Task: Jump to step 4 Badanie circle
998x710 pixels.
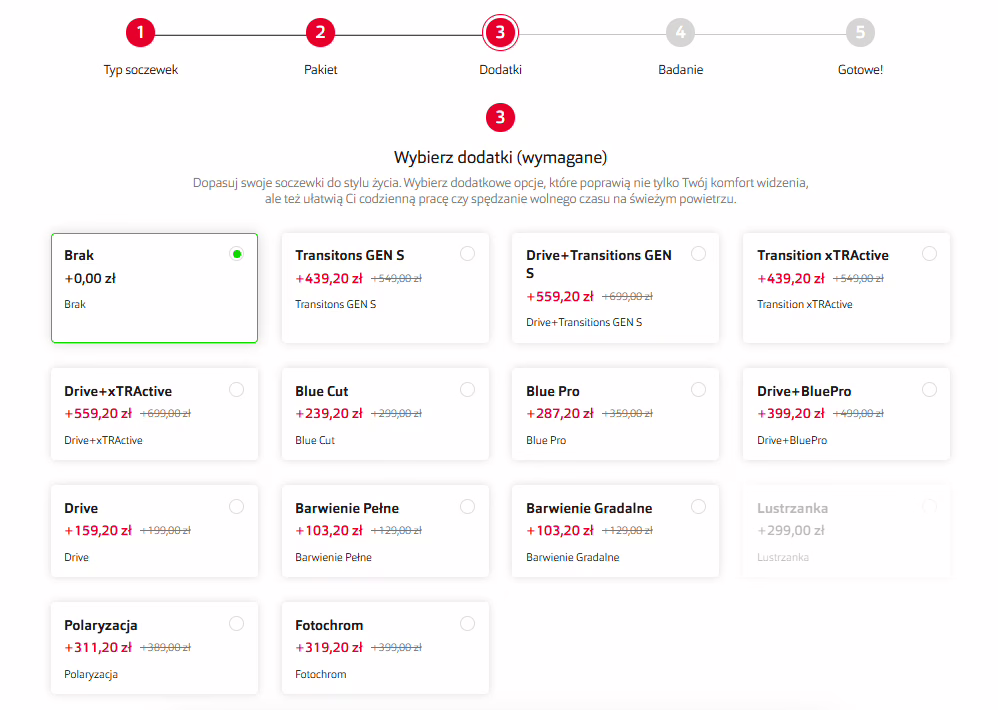Action: click(x=680, y=33)
